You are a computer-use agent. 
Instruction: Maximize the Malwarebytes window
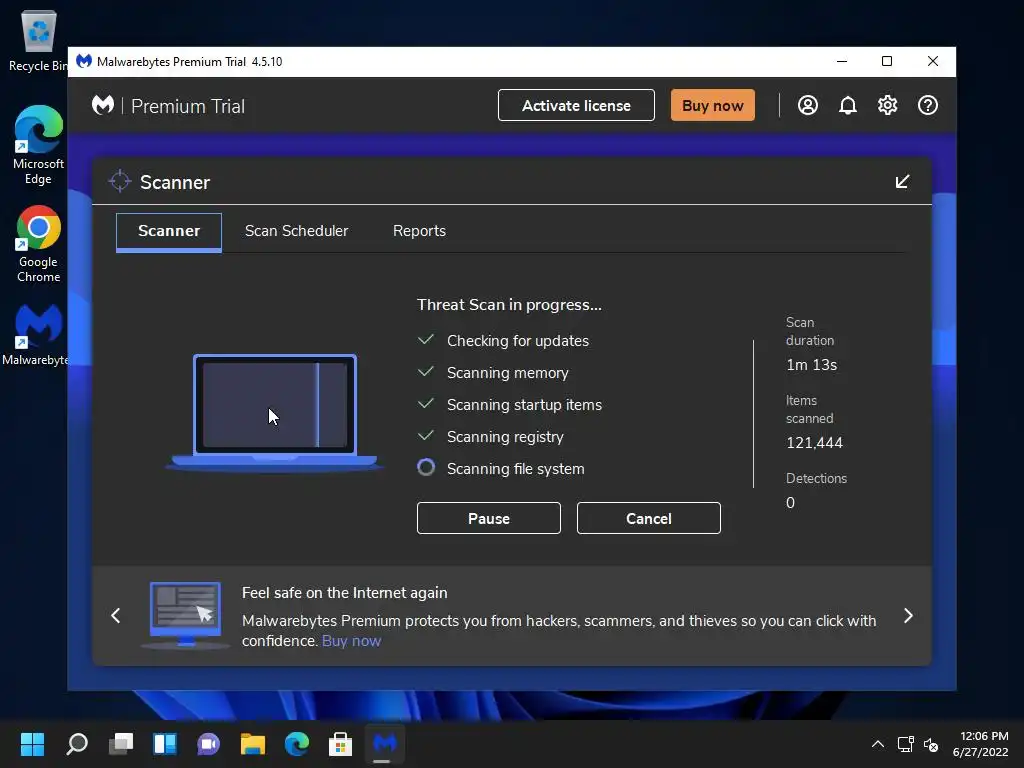887,61
